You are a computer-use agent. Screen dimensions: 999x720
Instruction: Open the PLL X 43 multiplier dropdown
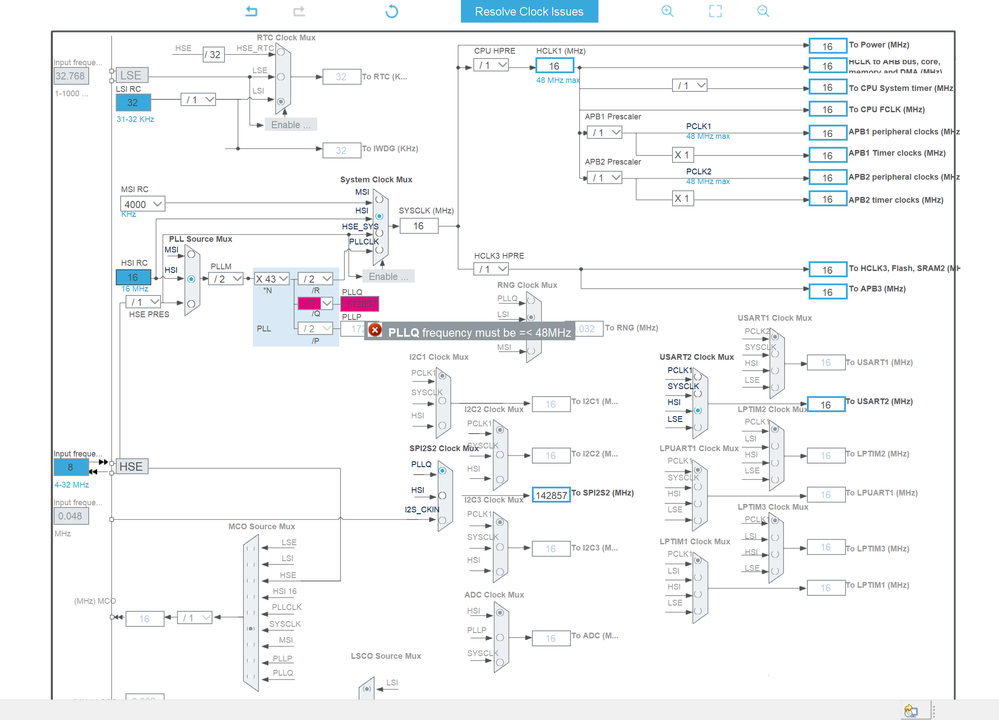coord(271,279)
